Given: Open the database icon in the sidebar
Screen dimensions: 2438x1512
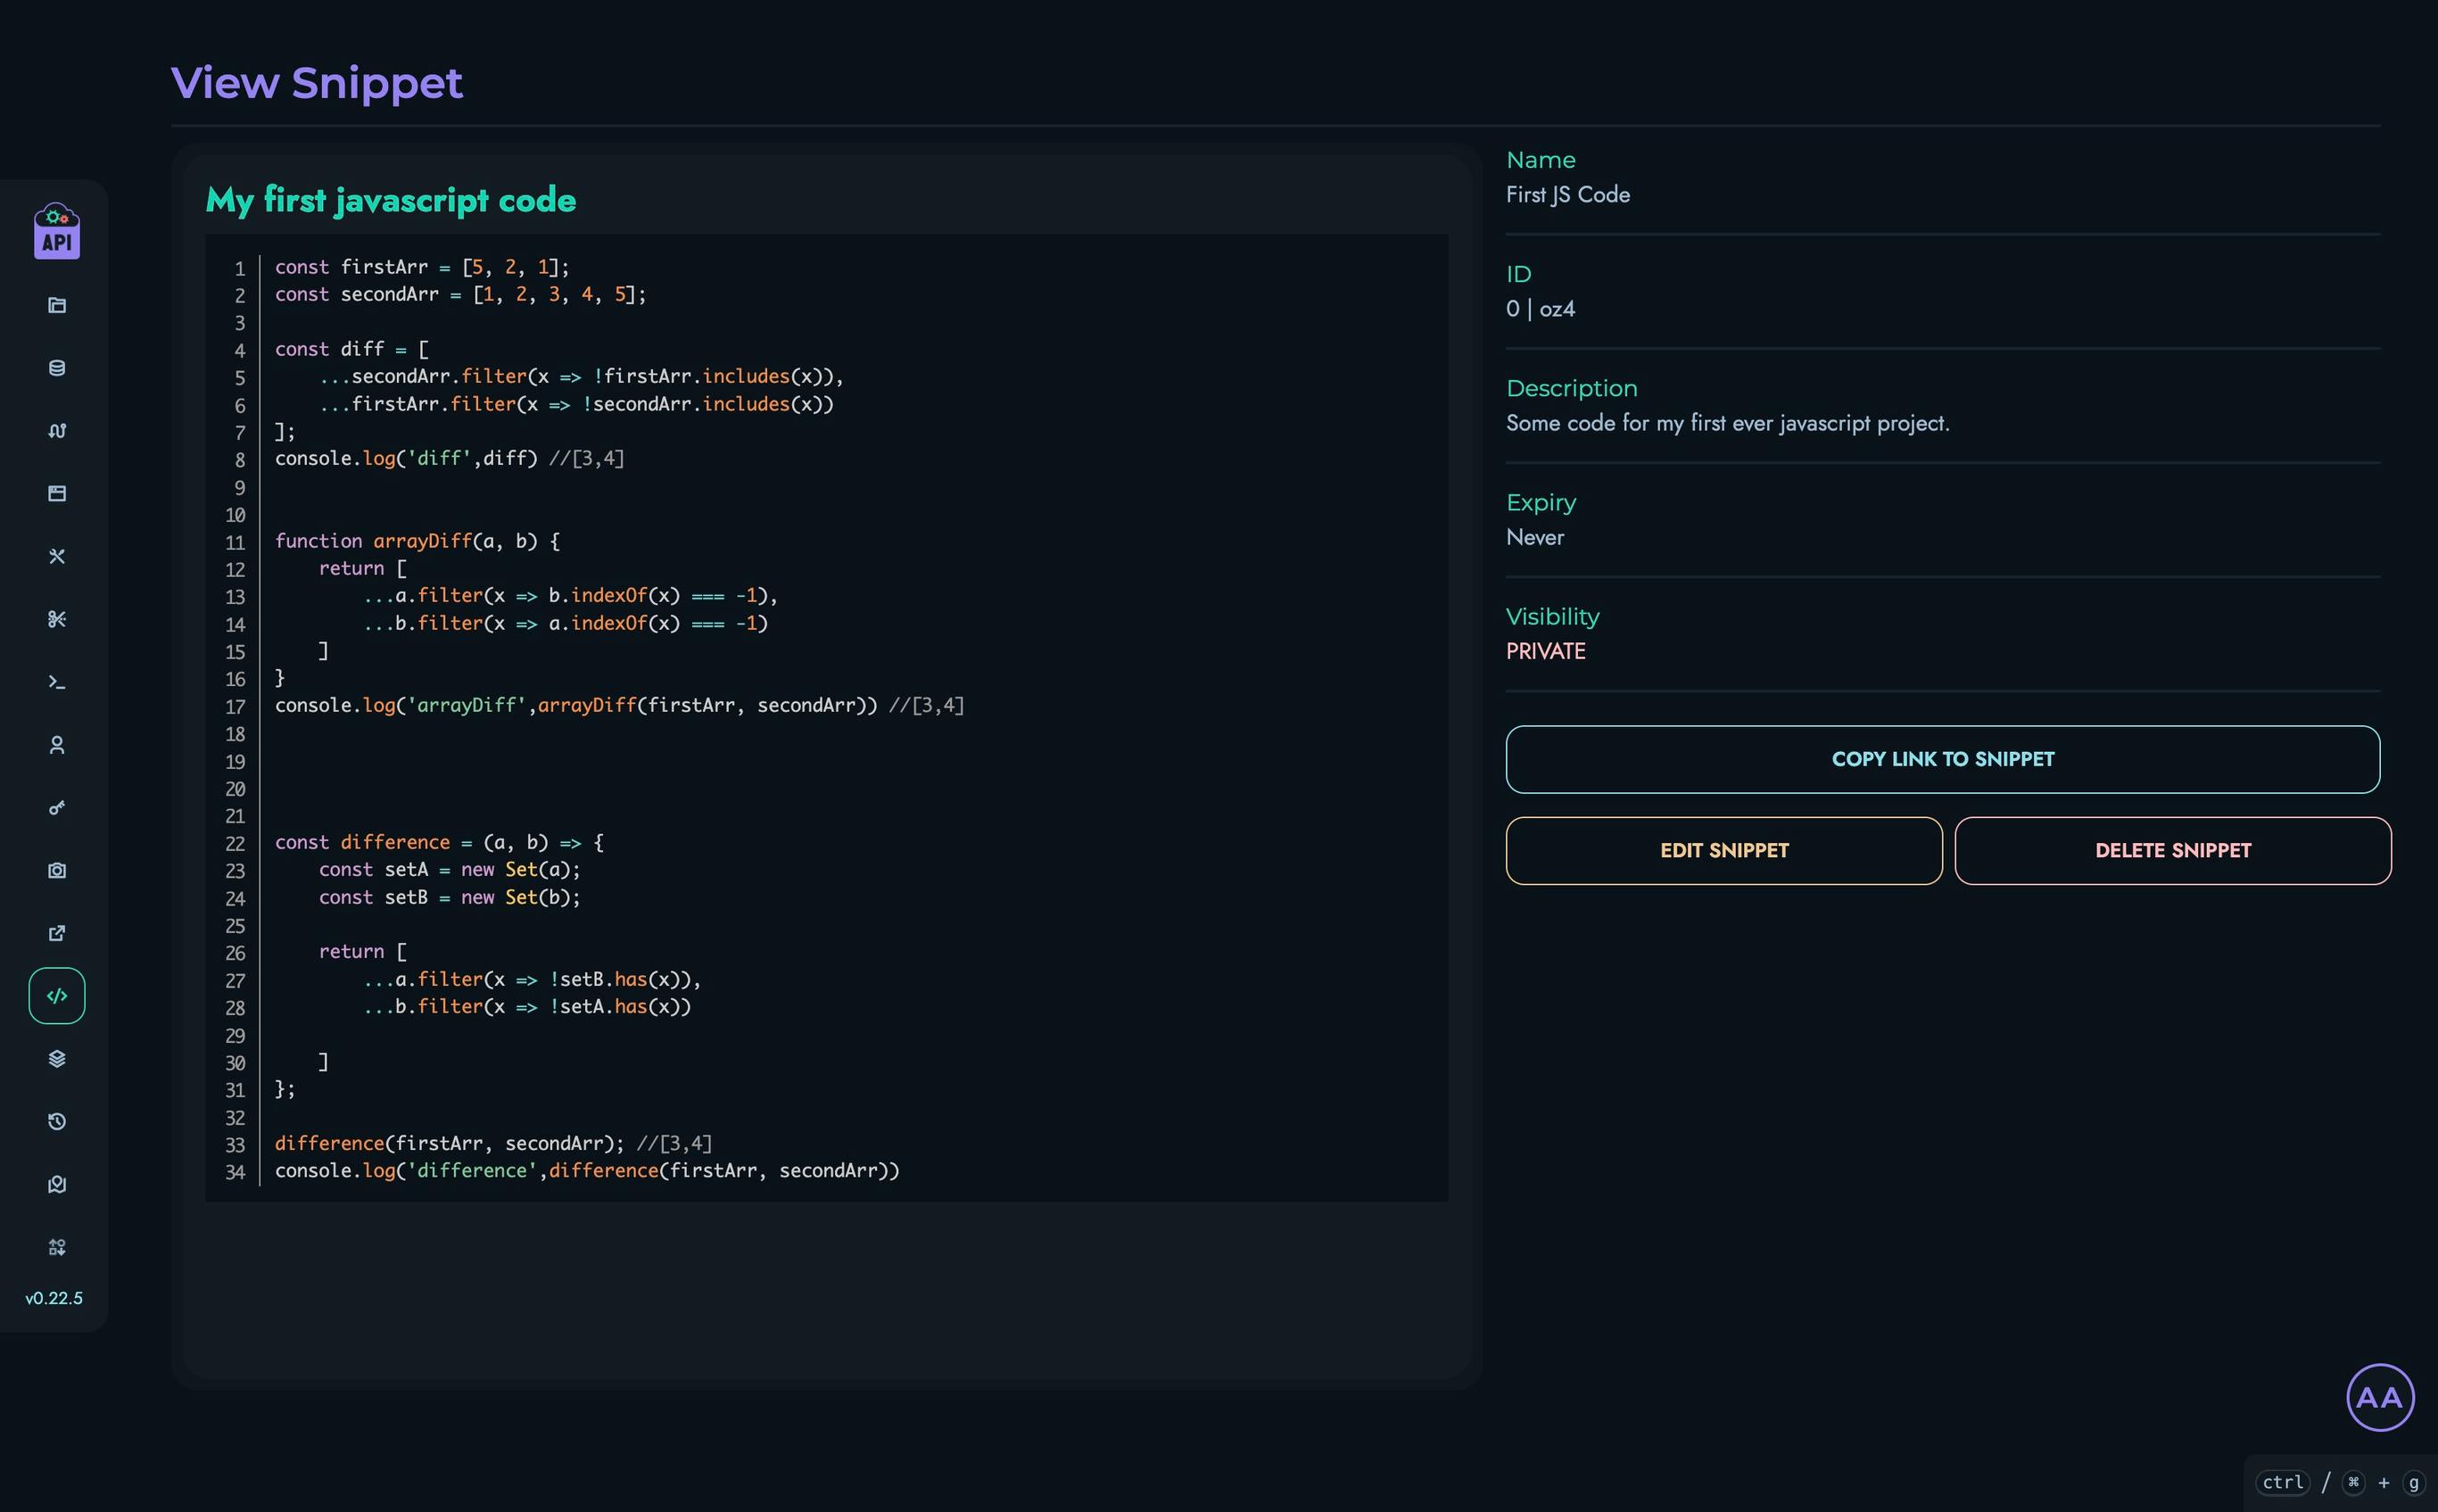Looking at the screenshot, I should pos(57,368).
